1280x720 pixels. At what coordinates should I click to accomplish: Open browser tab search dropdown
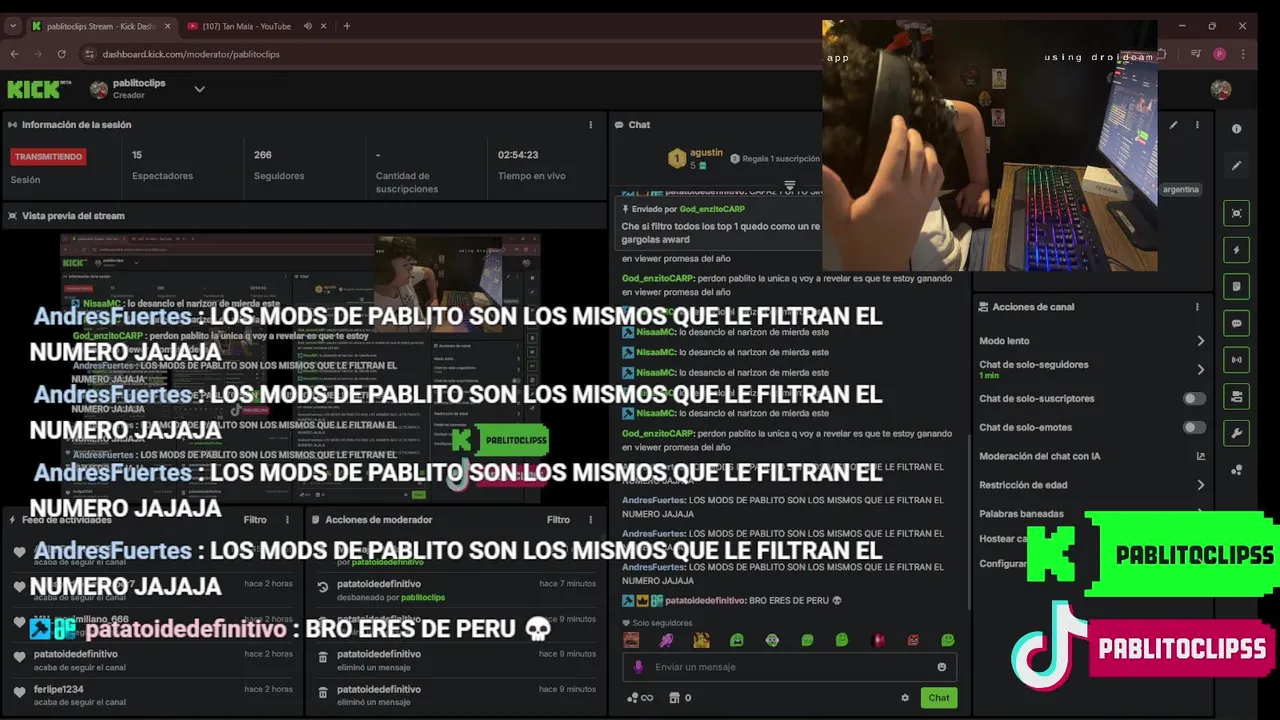coord(13,26)
